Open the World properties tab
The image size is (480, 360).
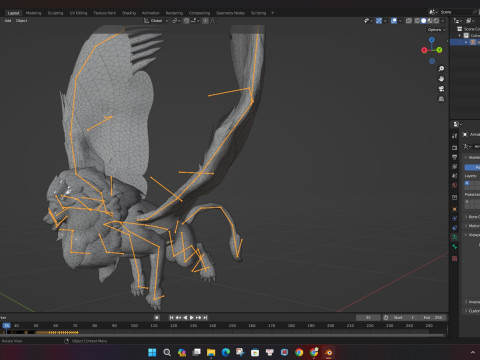(455, 185)
